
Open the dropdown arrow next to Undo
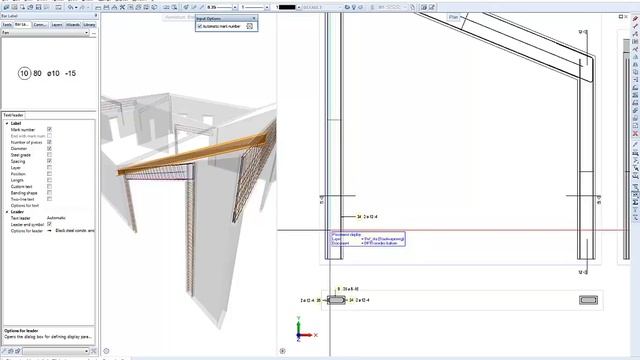point(76,7)
